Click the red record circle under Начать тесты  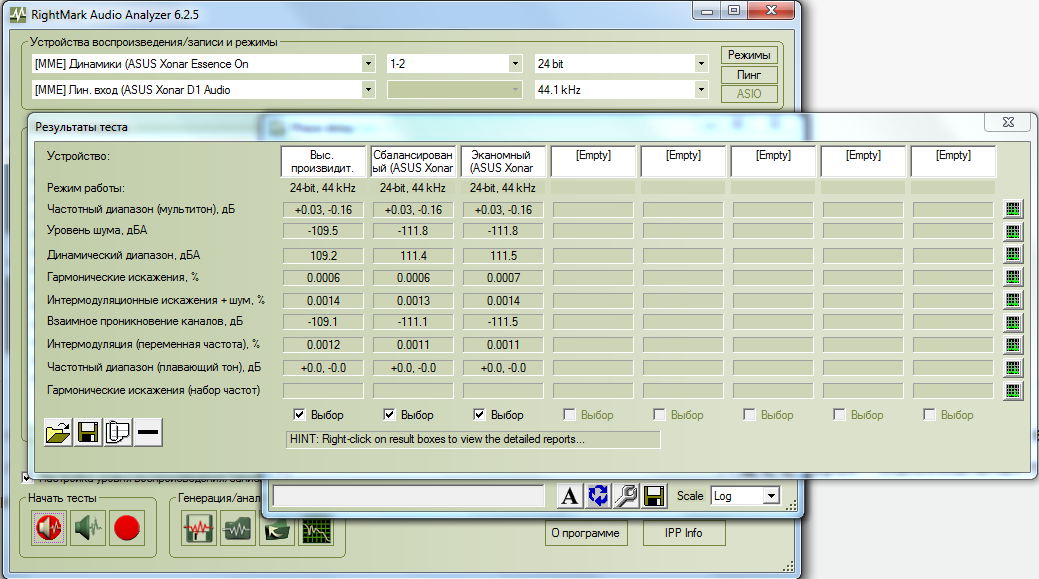[x=127, y=528]
